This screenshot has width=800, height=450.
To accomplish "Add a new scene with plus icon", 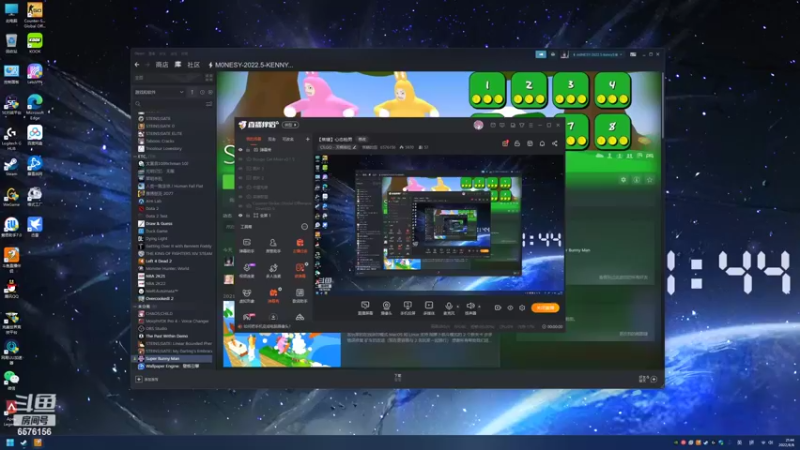I will pos(308,139).
